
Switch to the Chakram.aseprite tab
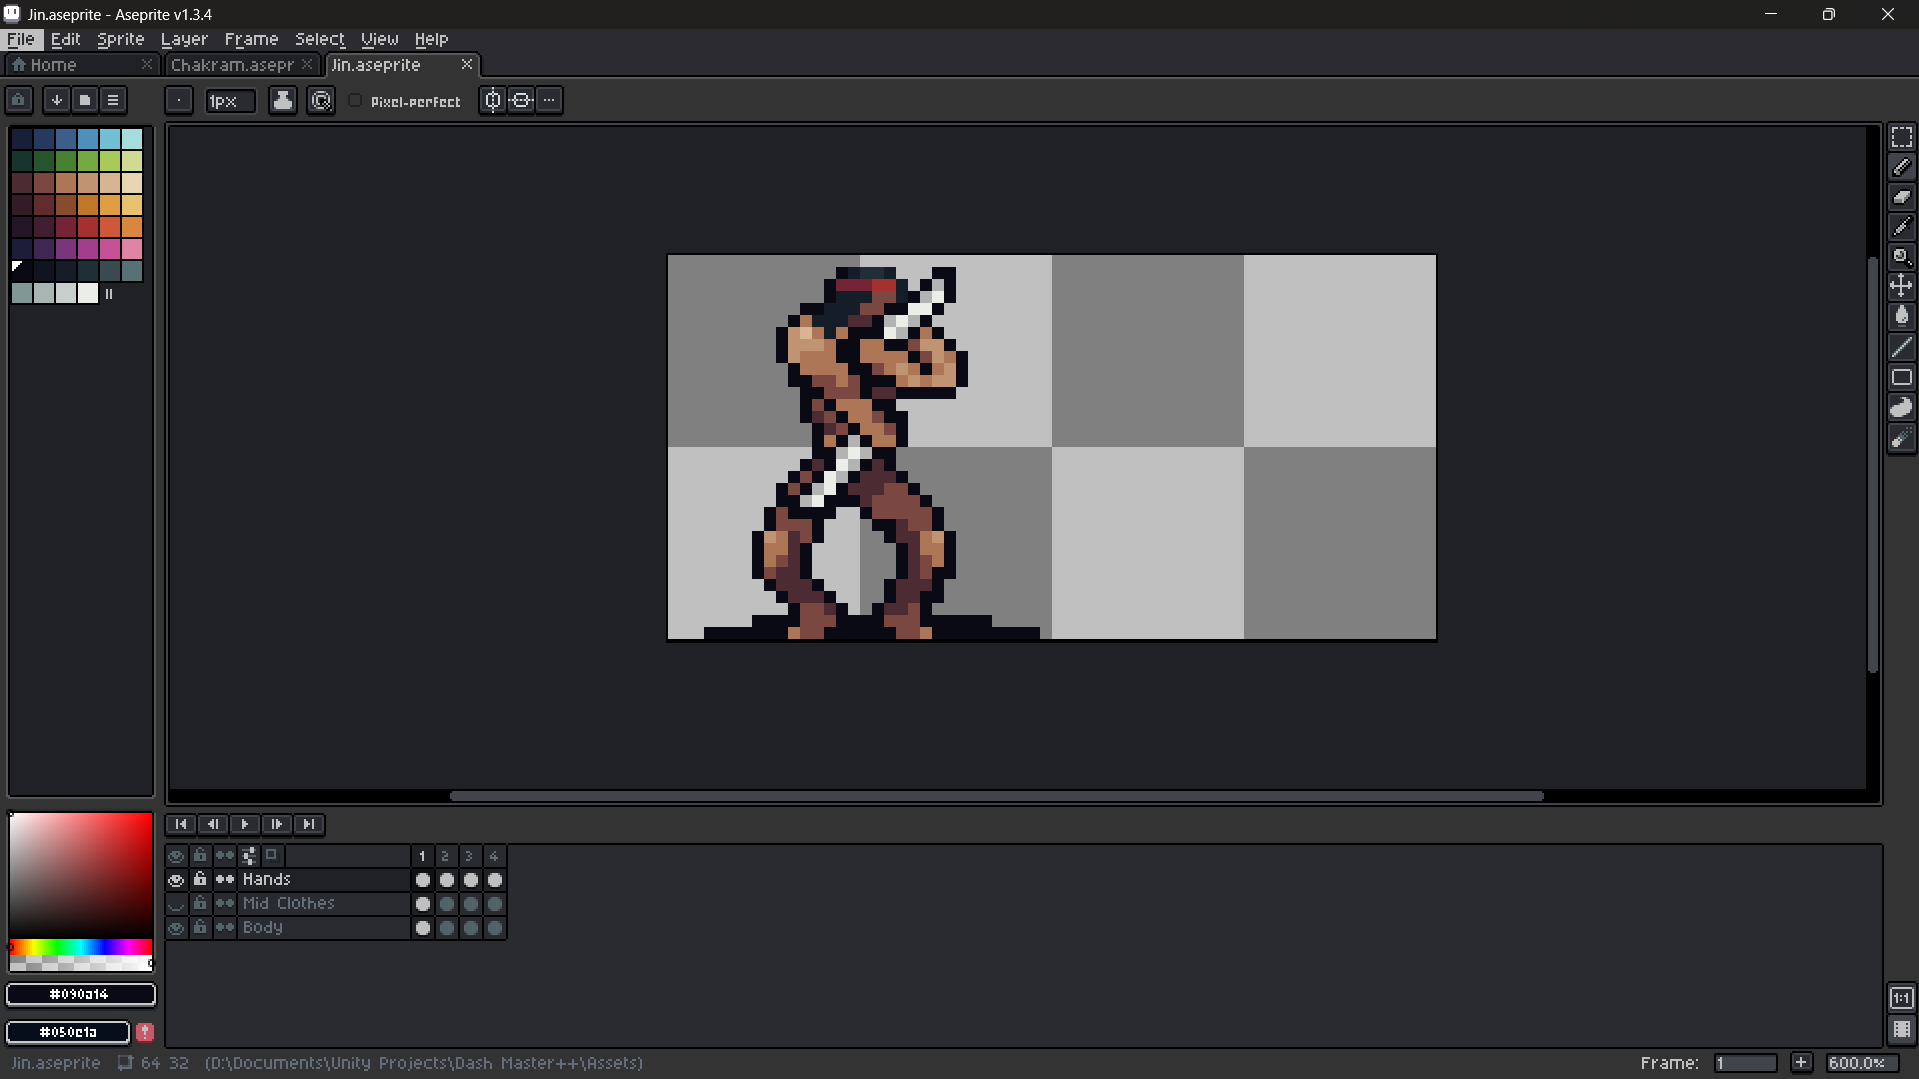point(232,65)
